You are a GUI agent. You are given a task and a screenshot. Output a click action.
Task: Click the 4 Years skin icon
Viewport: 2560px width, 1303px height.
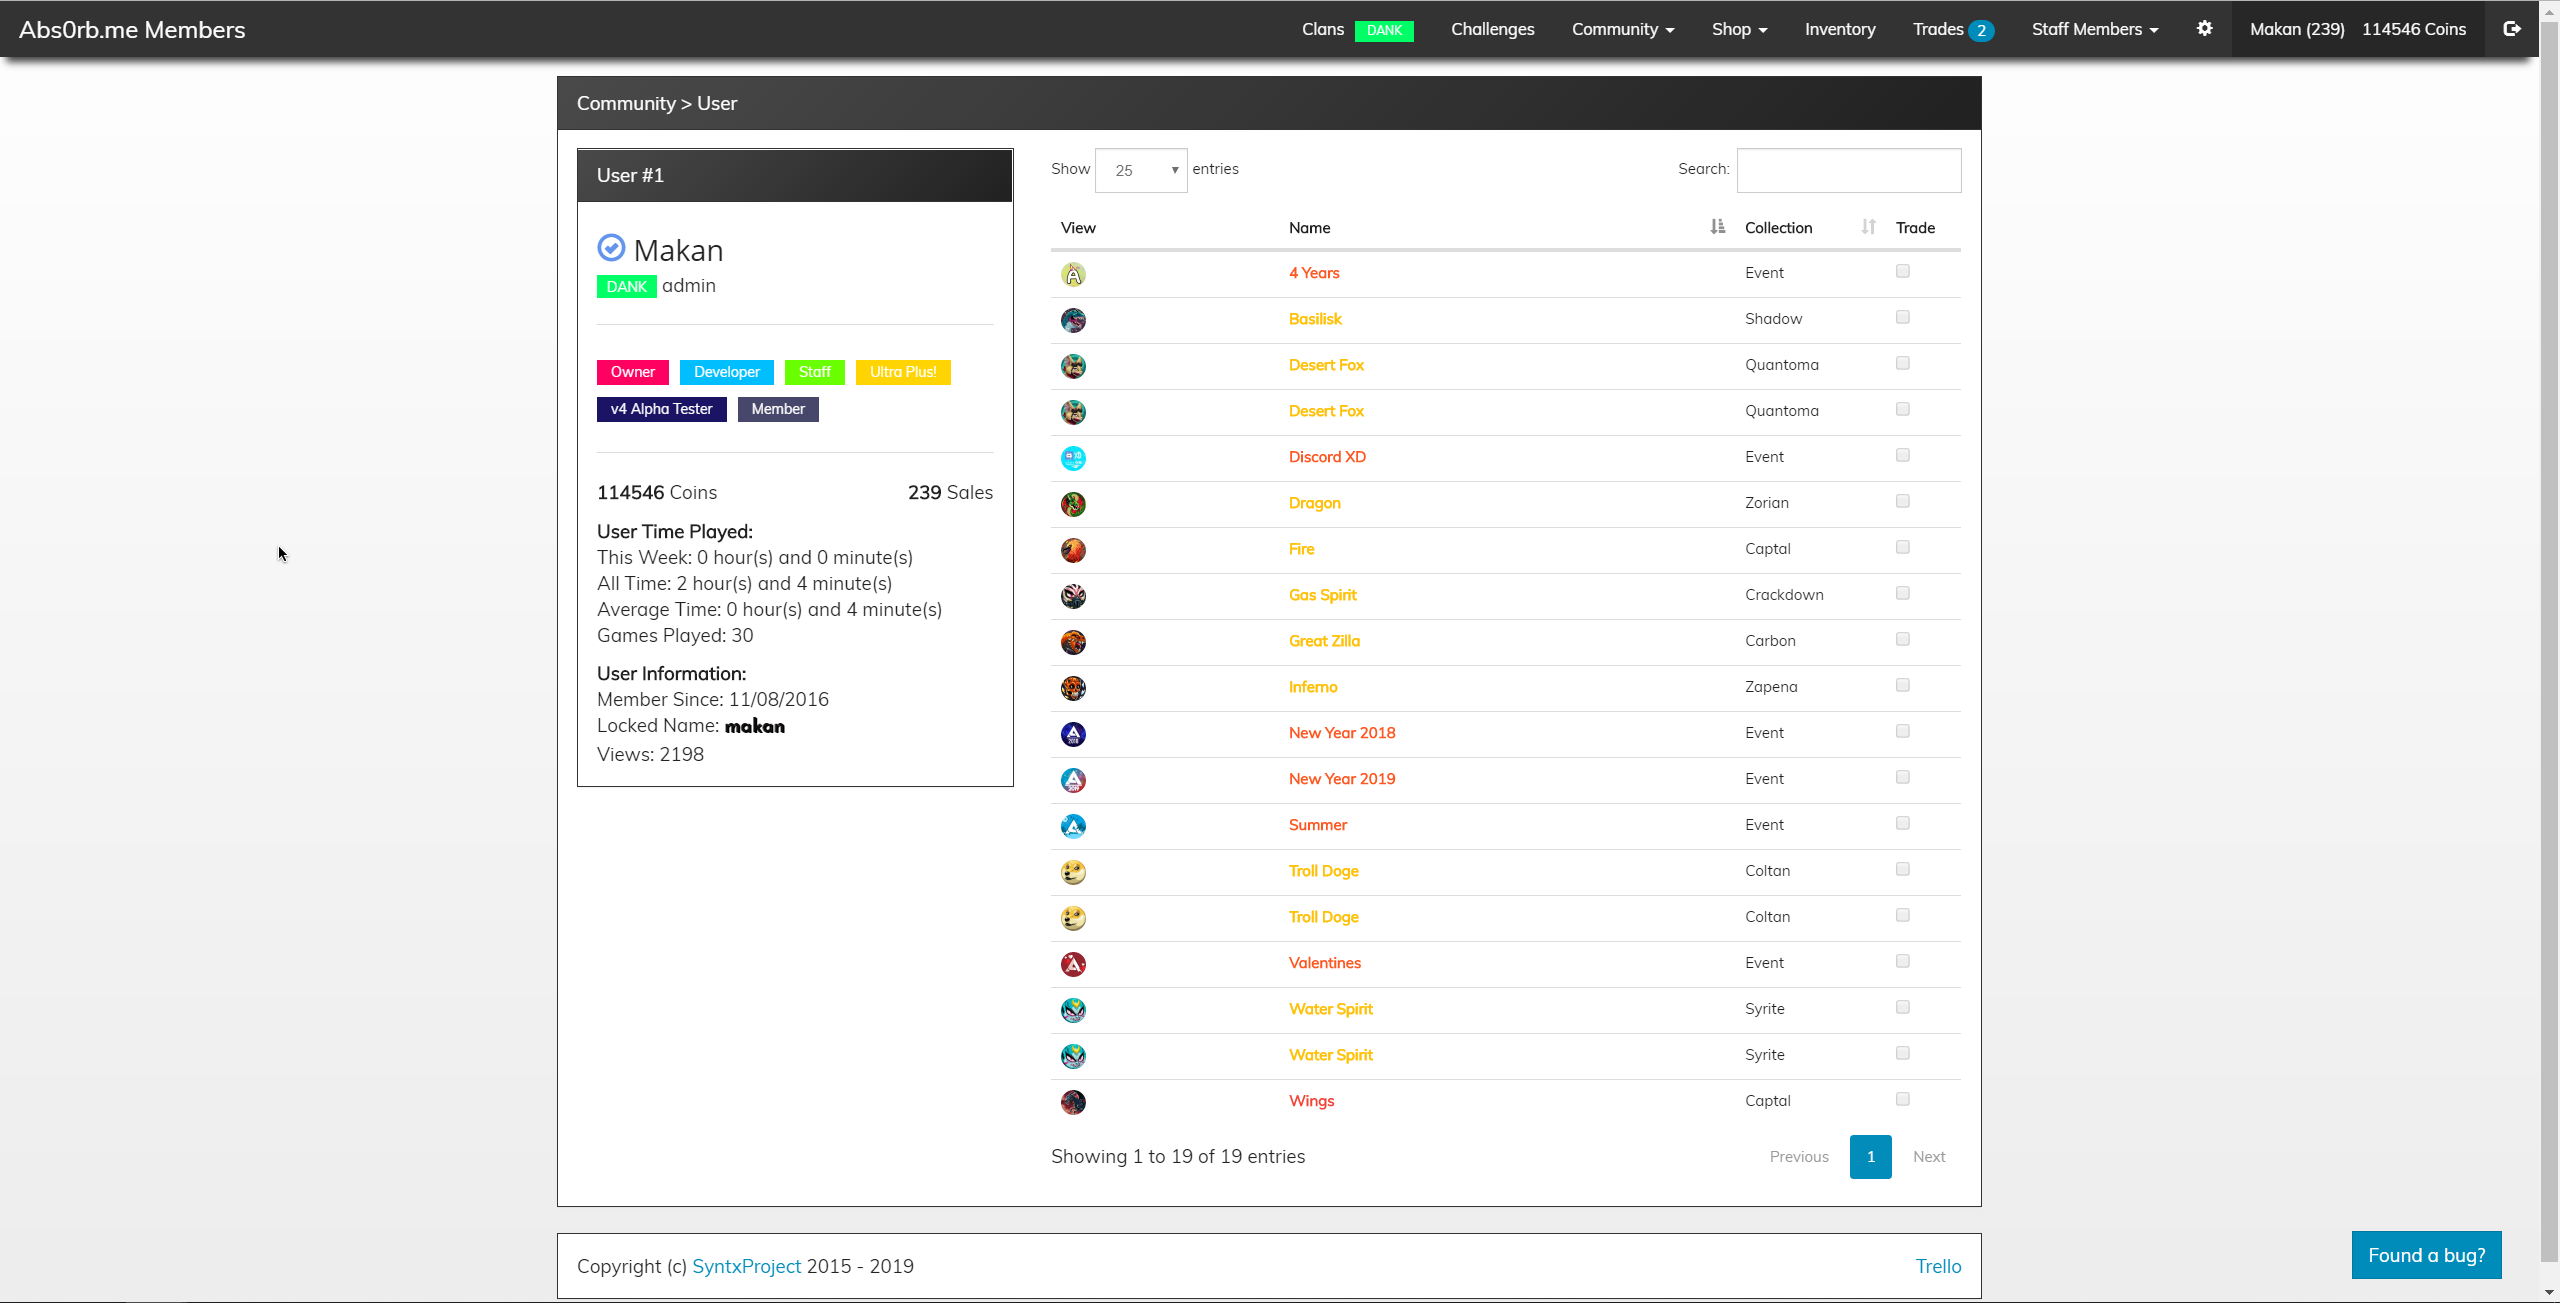pos(1073,274)
